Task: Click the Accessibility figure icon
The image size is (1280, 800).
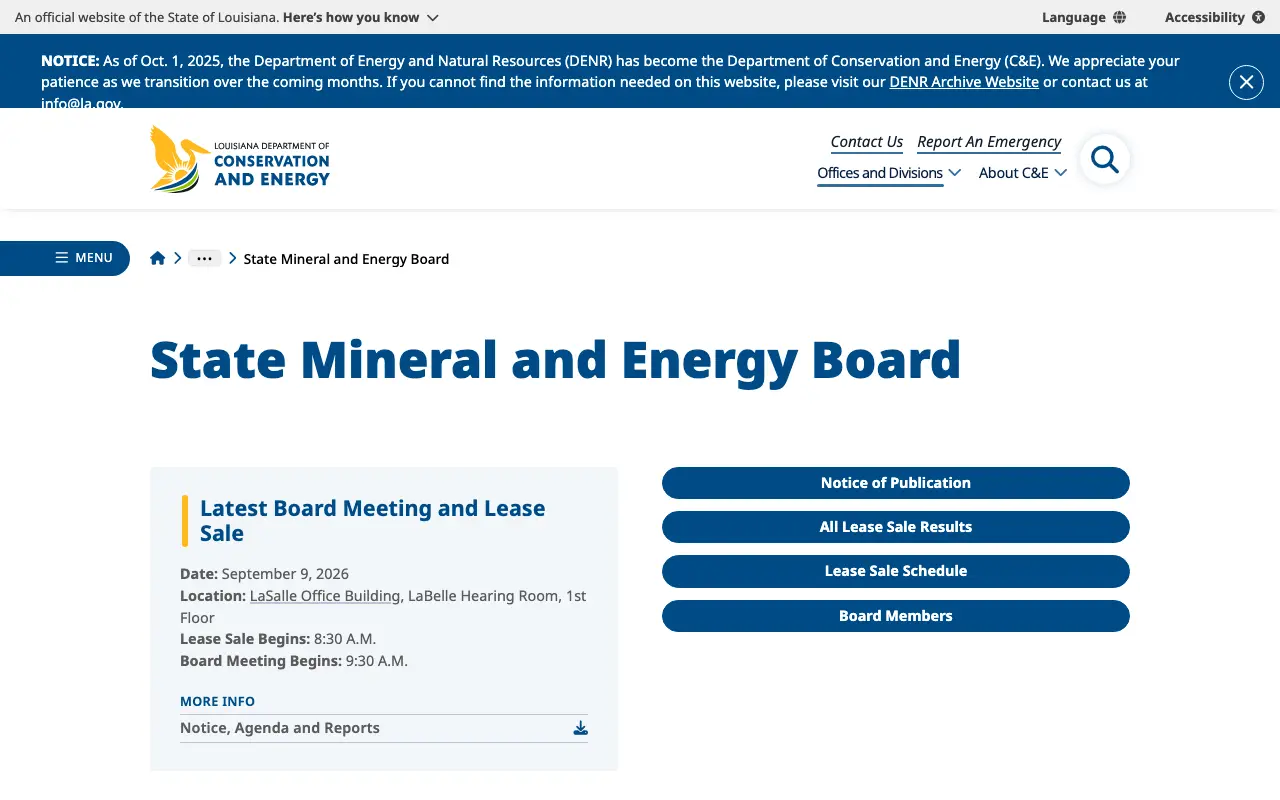Action: coord(1258,17)
